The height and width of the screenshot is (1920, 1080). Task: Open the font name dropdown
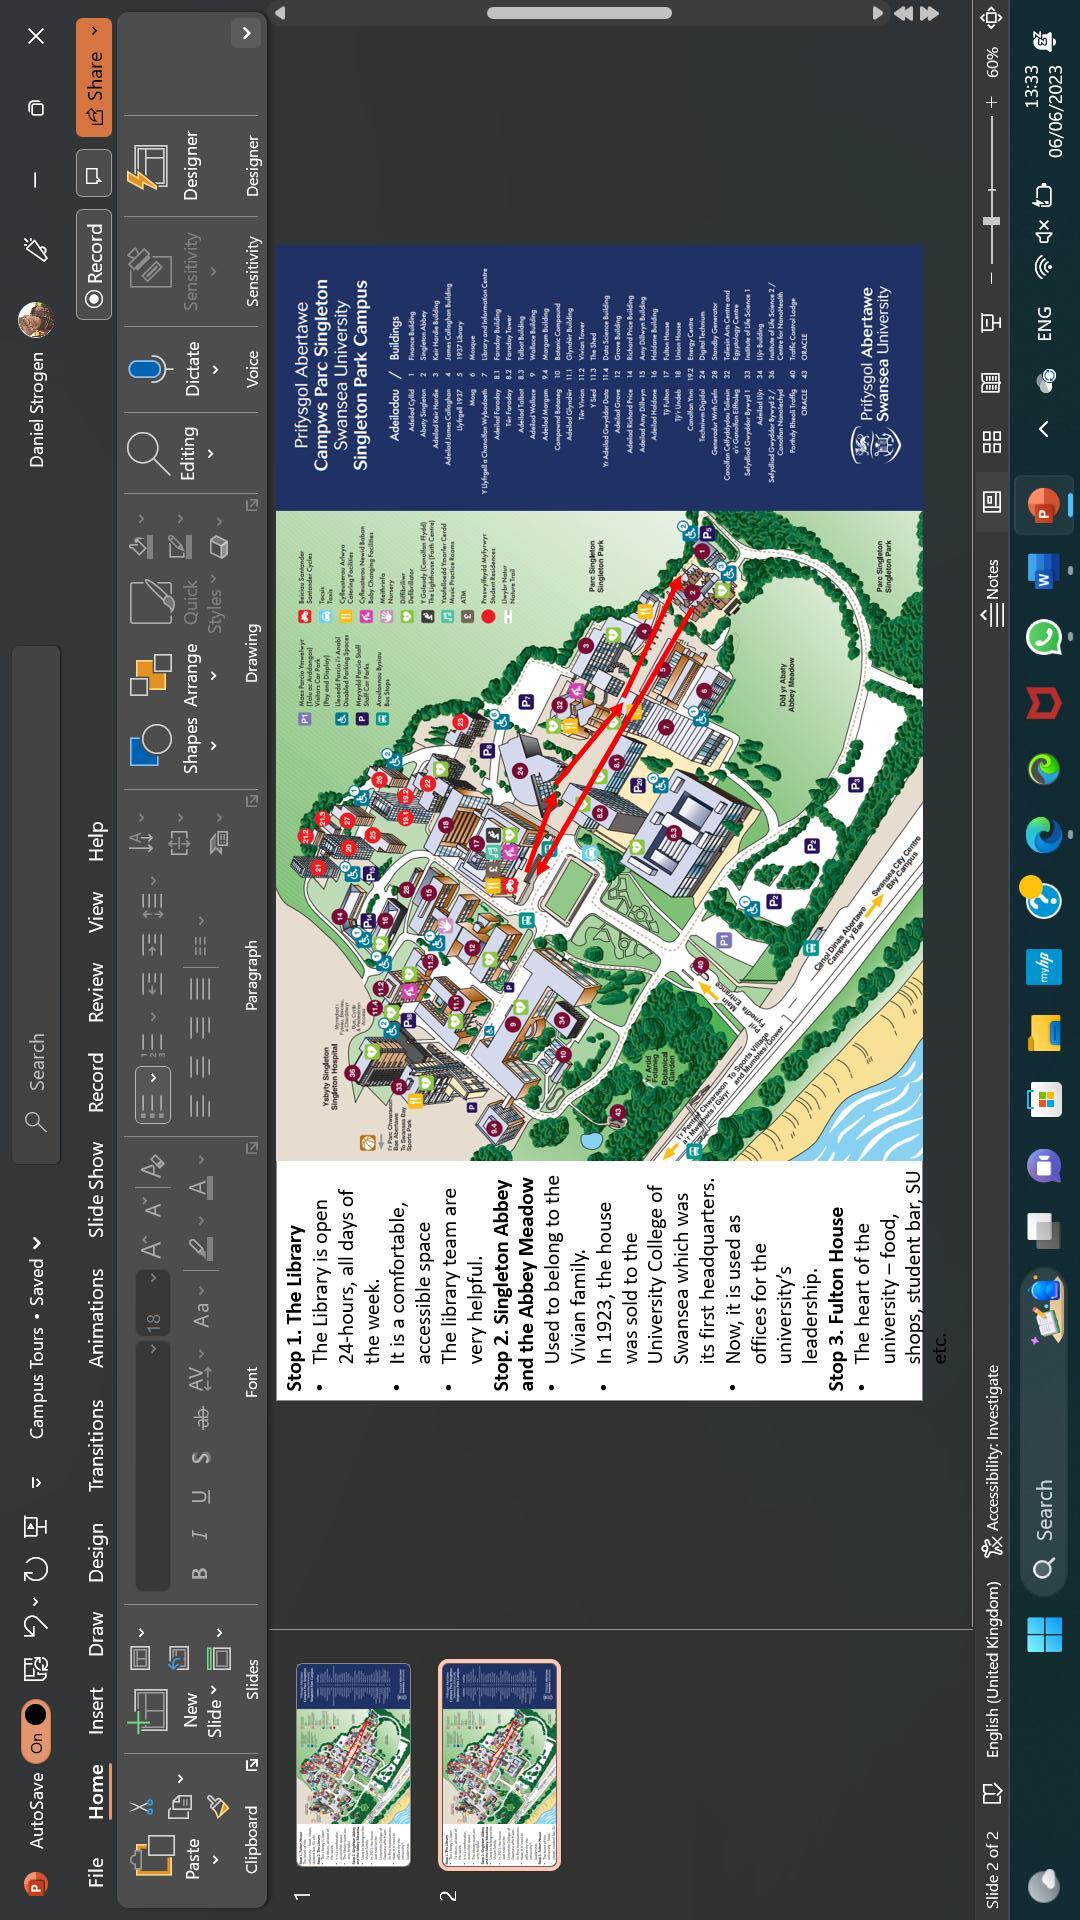point(153,1349)
